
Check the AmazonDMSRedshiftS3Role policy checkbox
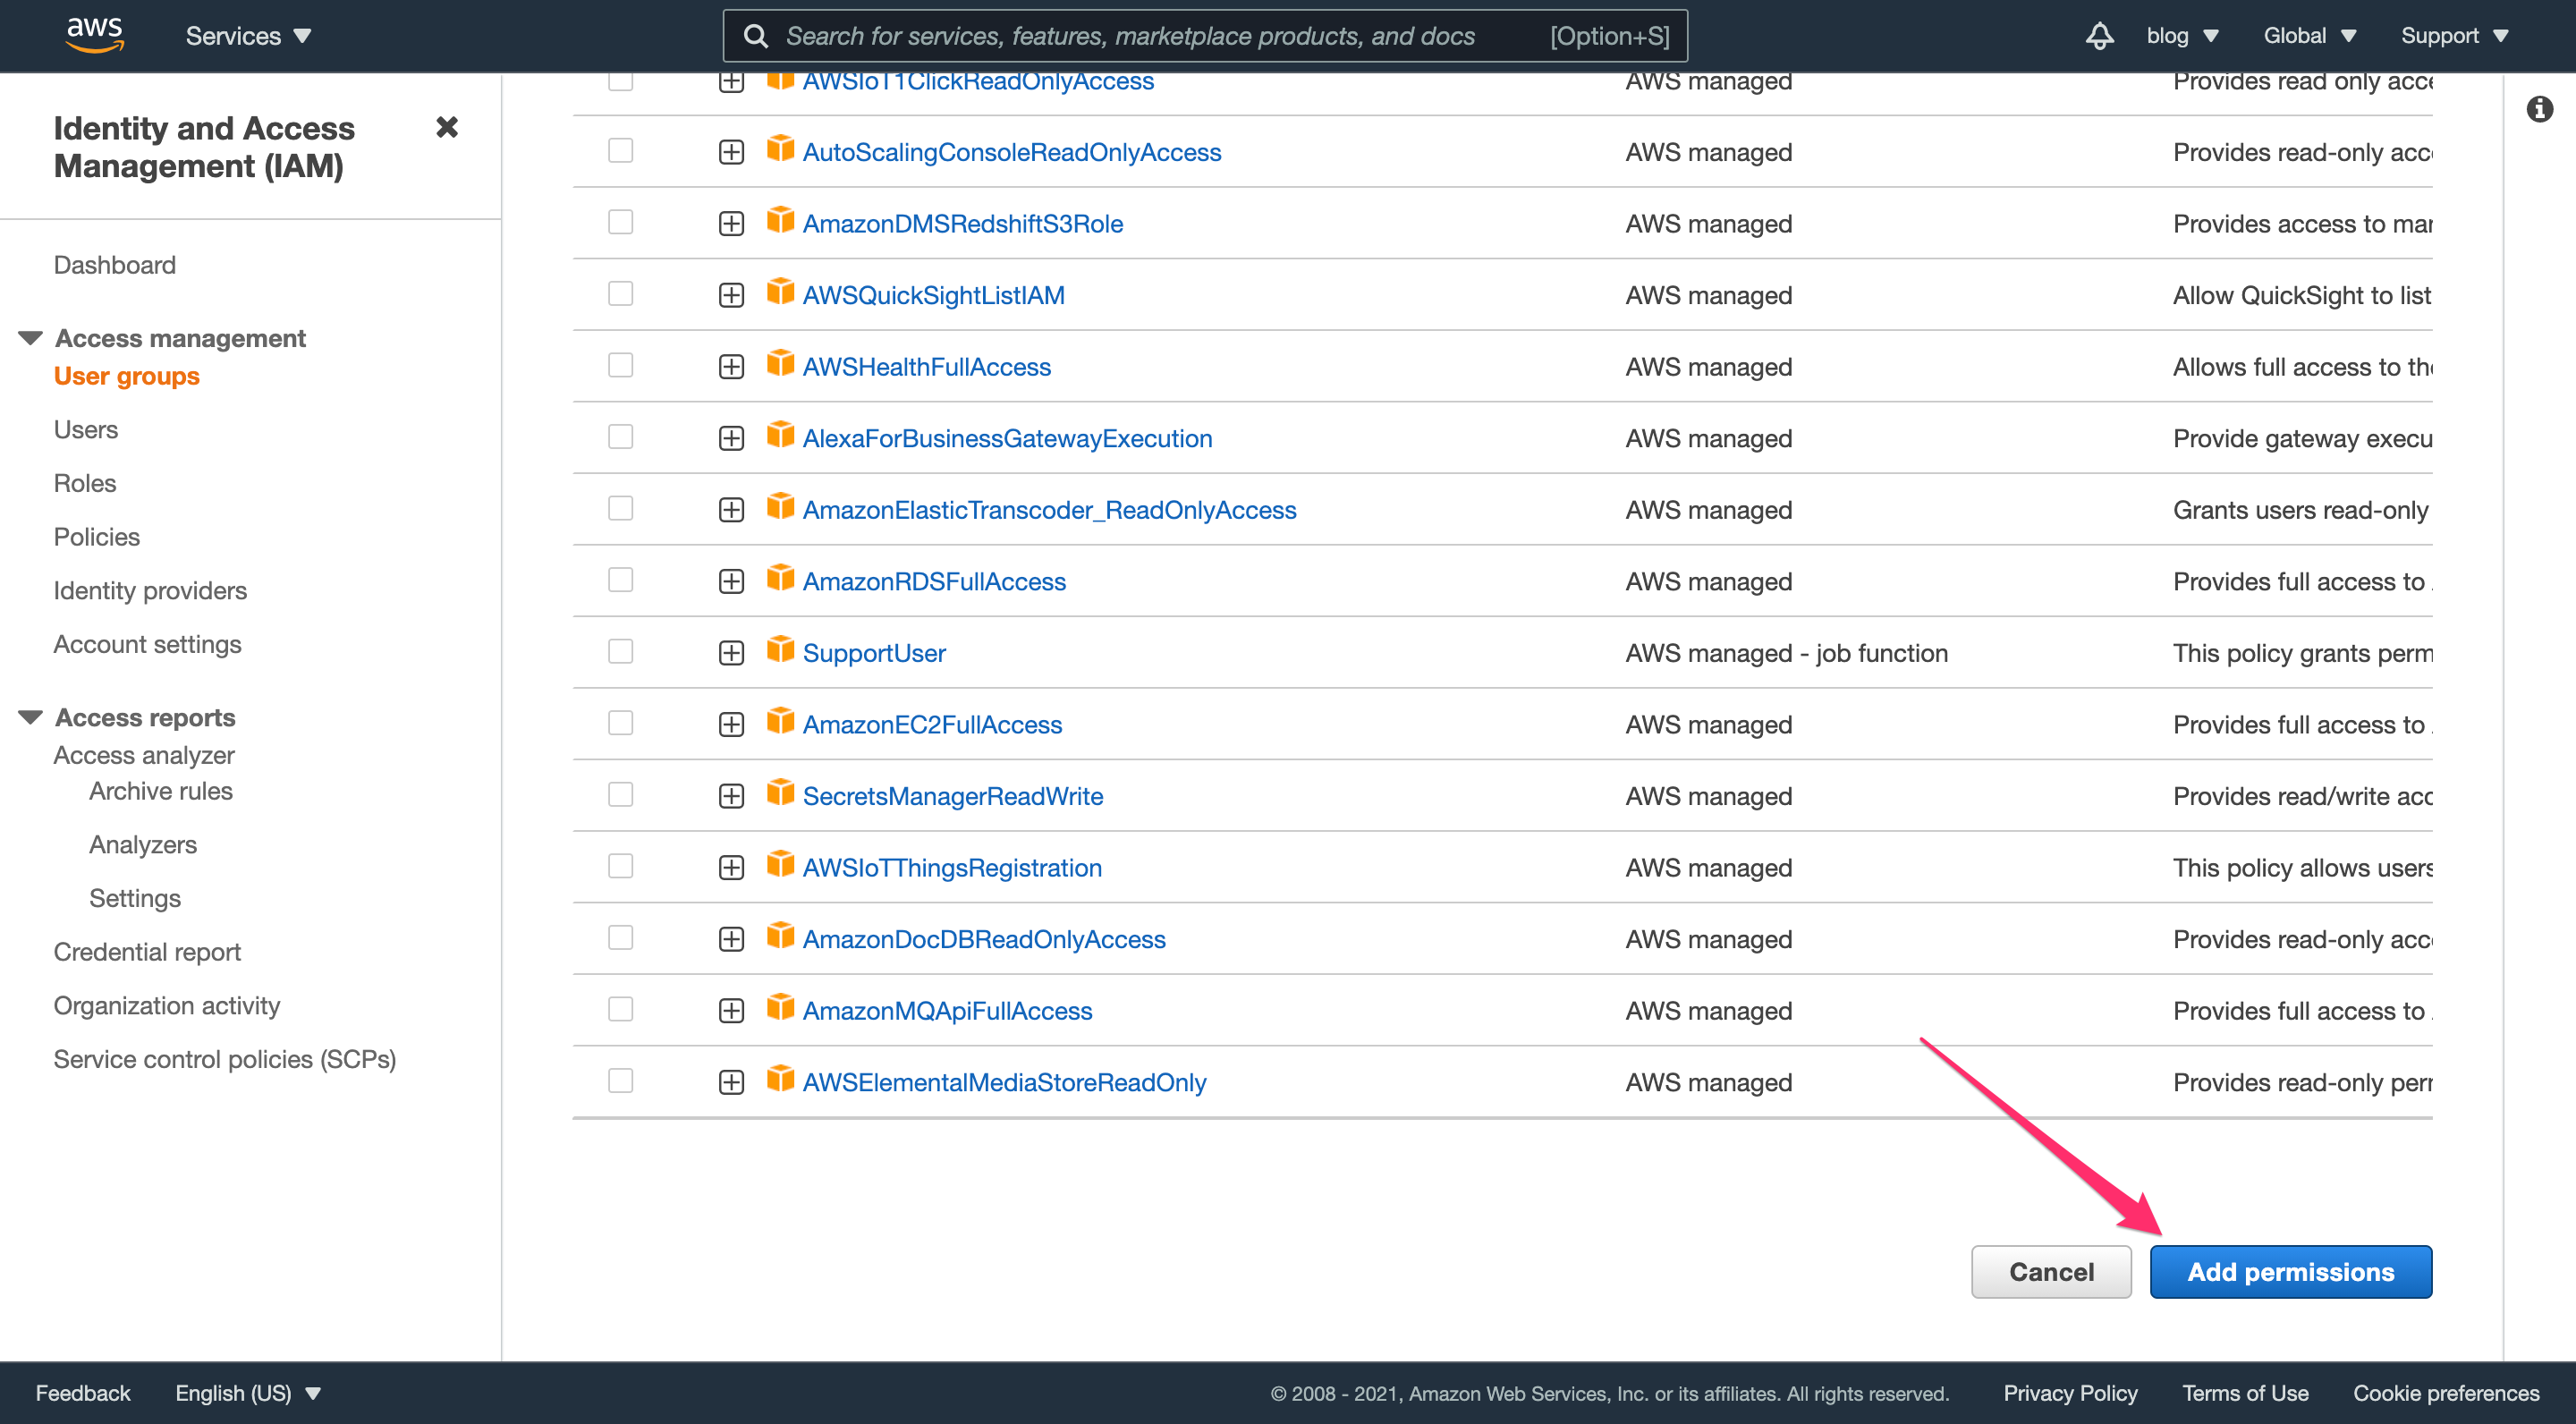pos(620,222)
